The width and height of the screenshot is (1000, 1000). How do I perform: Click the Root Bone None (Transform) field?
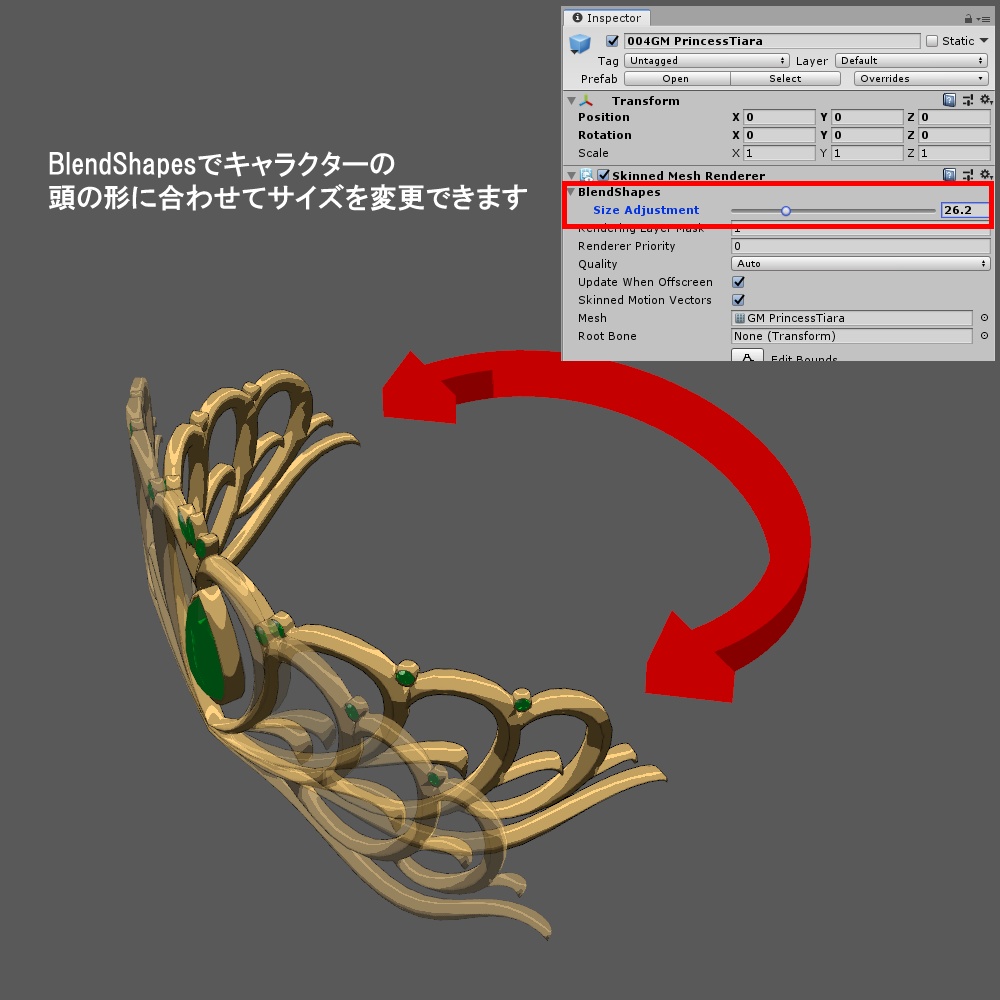[x=851, y=336]
